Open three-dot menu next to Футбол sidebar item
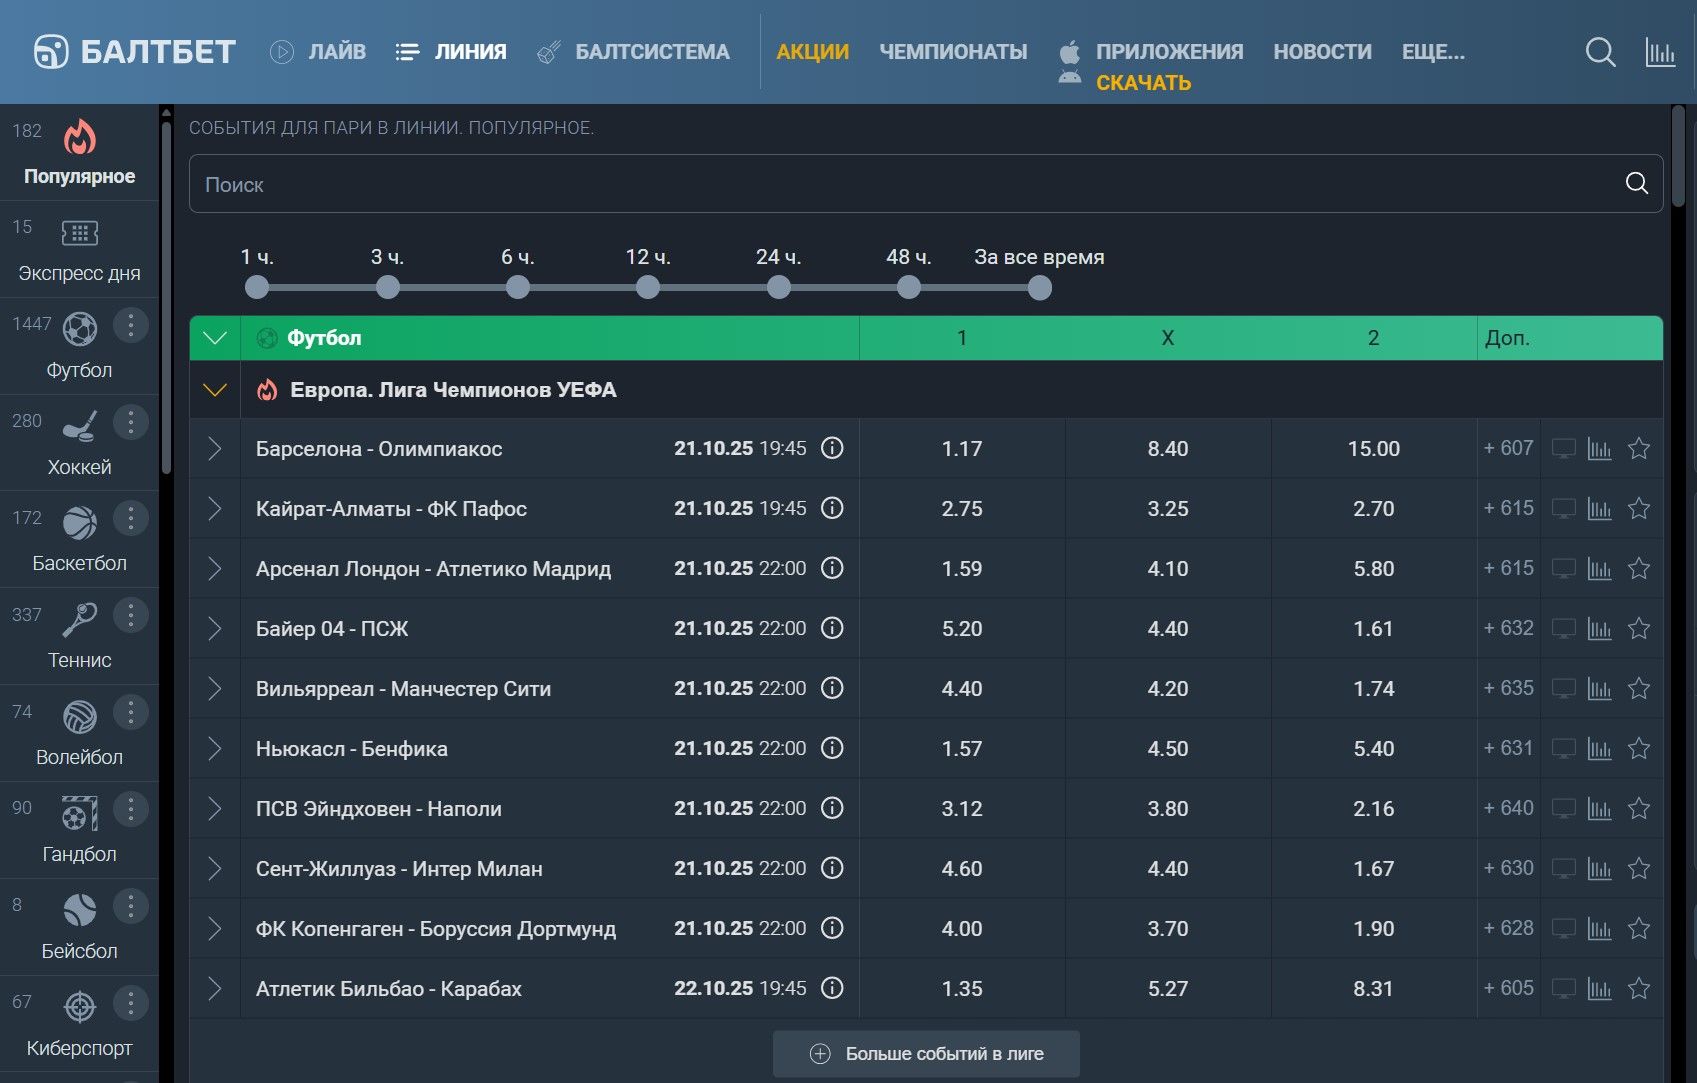The height and width of the screenshot is (1083, 1697). (130, 325)
